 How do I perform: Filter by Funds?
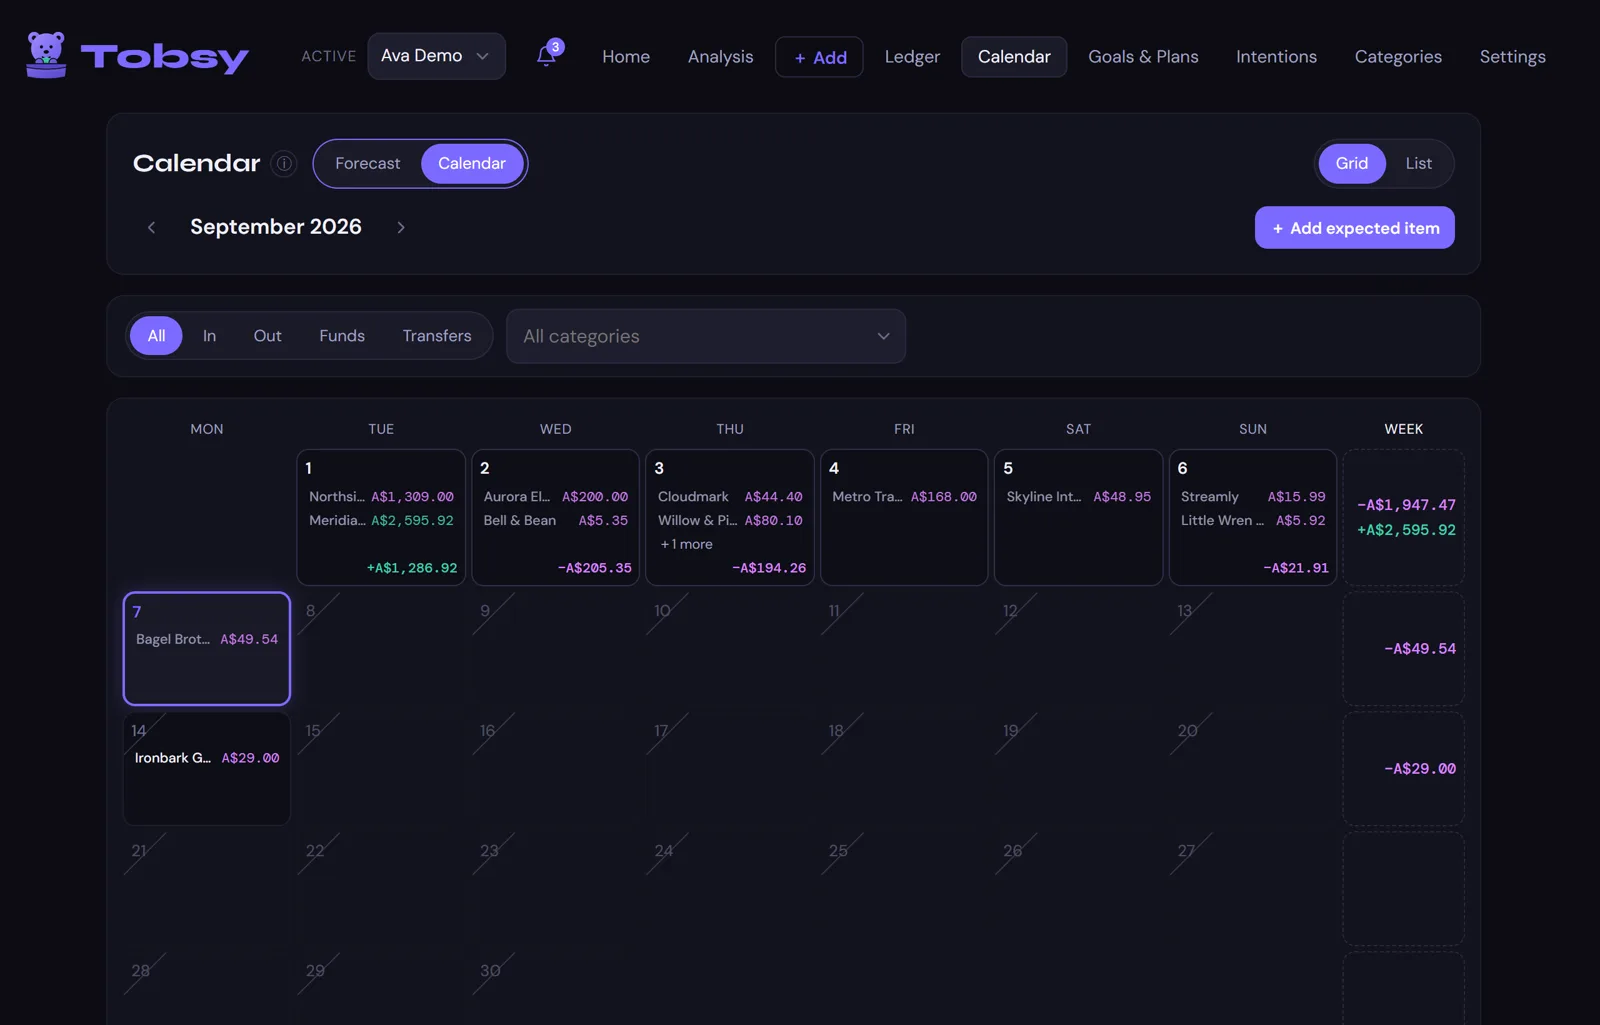pyautogui.click(x=342, y=336)
